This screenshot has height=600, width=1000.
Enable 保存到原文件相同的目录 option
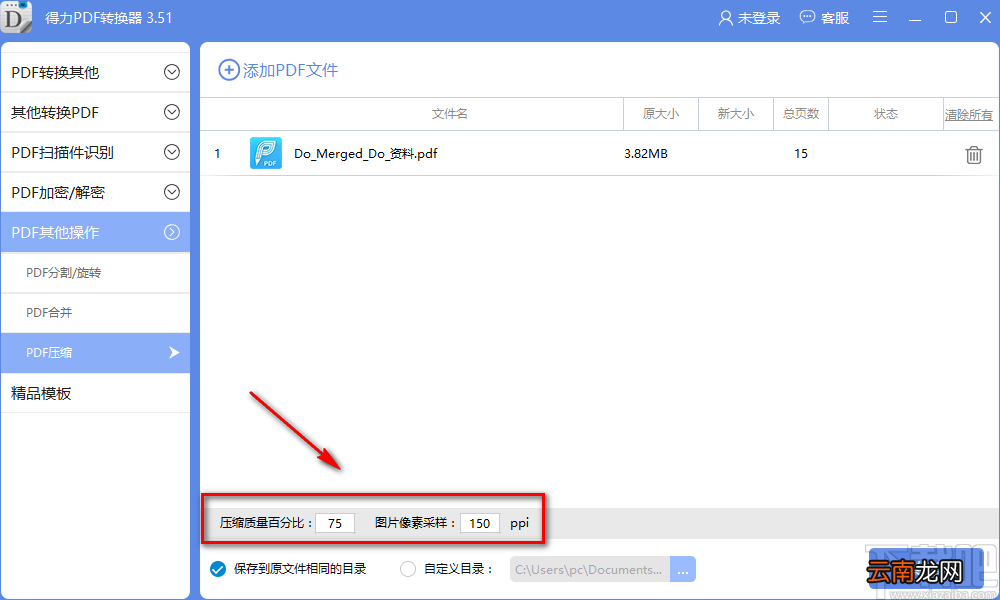218,569
